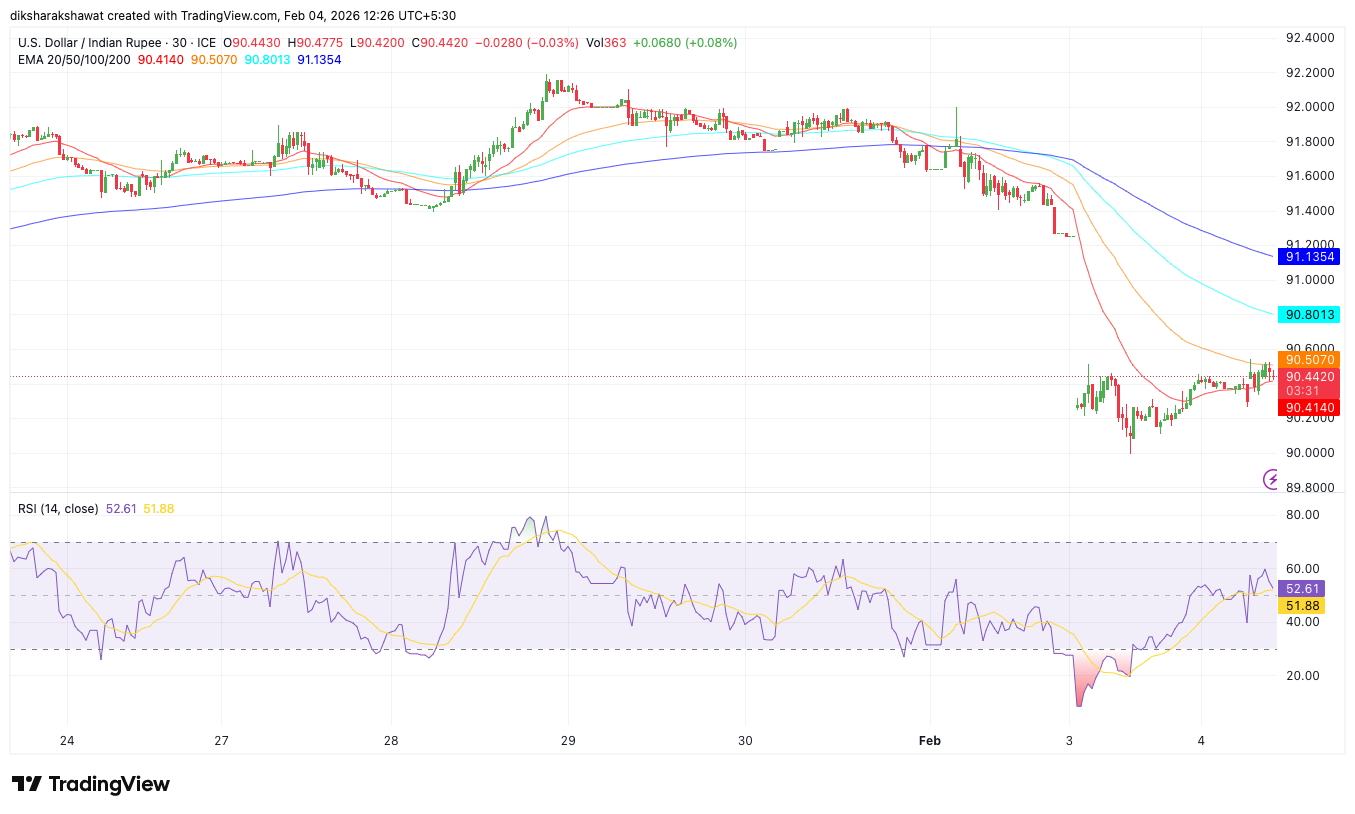Image resolution: width=1355 pixels, height=814 pixels.
Task: Open the U.S. Dollar / Indian Rupee symbol title
Action: [x=100, y=43]
